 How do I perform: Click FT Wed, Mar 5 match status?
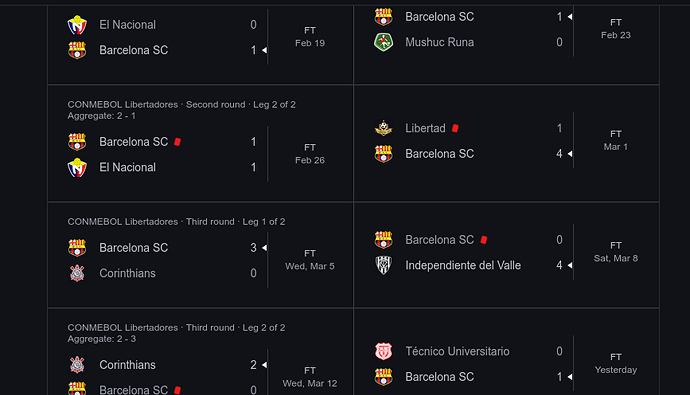pos(310,260)
